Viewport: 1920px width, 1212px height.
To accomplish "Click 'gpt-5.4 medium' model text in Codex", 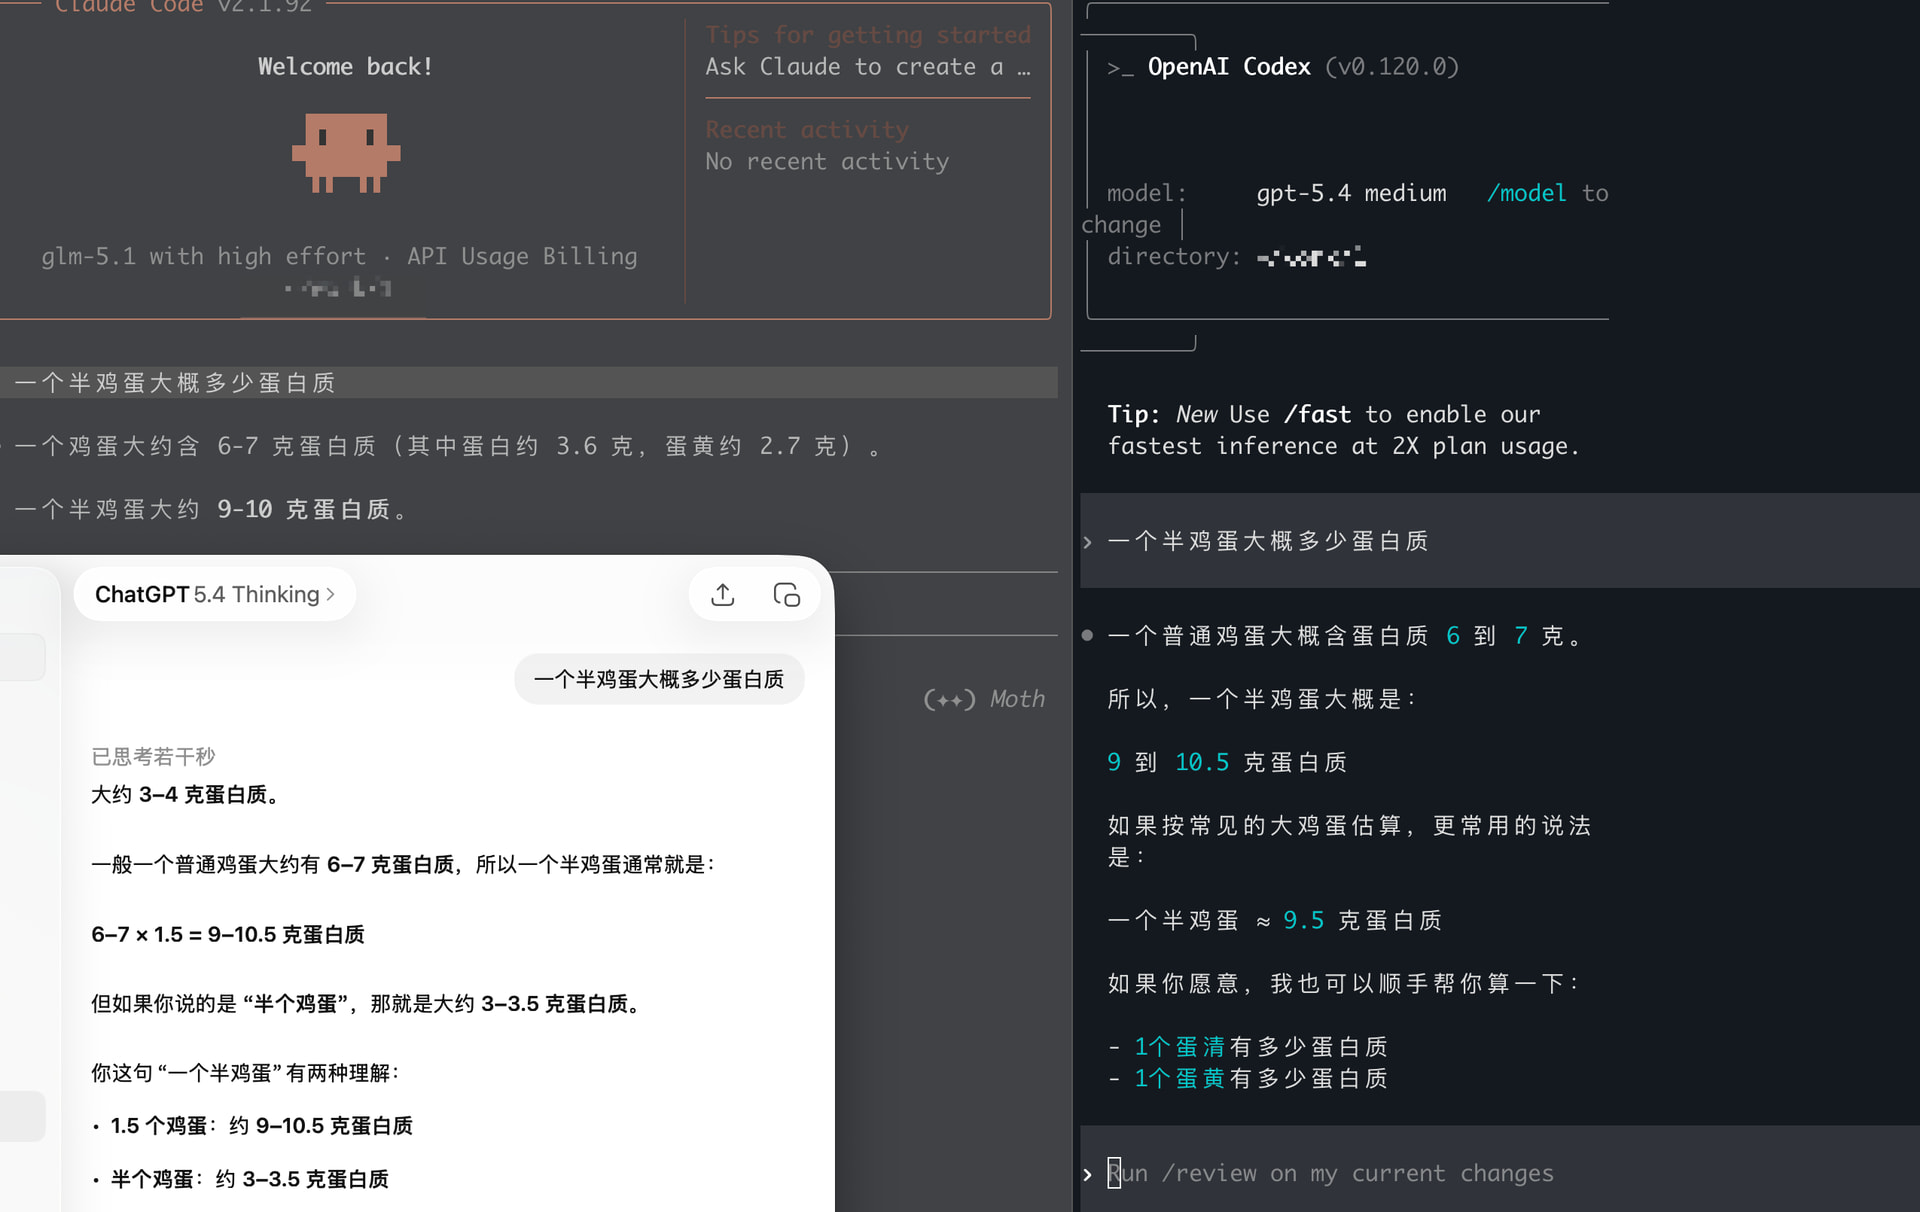I will pos(1351,193).
